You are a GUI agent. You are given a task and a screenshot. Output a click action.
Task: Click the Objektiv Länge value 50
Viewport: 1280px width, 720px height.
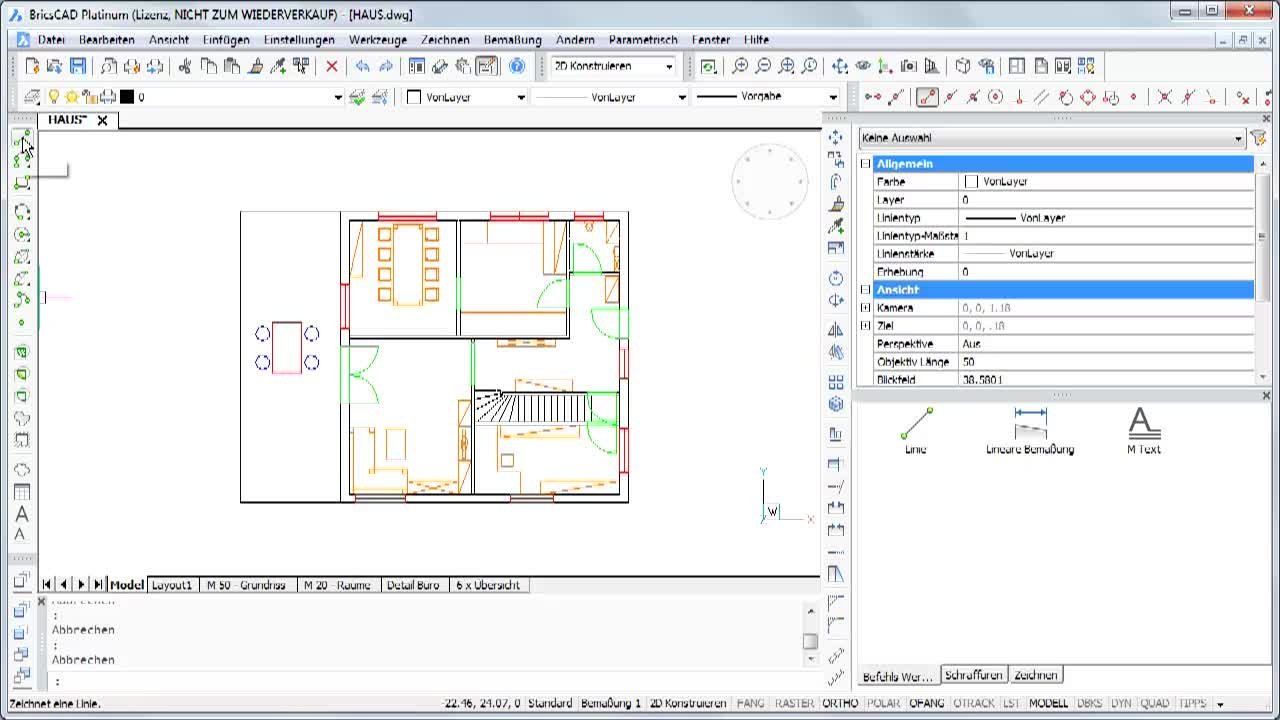click(1106, 362)
